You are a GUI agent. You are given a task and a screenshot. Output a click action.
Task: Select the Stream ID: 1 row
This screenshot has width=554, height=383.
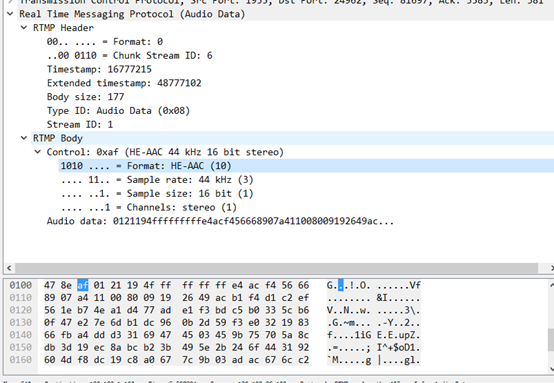click(80, 124)
